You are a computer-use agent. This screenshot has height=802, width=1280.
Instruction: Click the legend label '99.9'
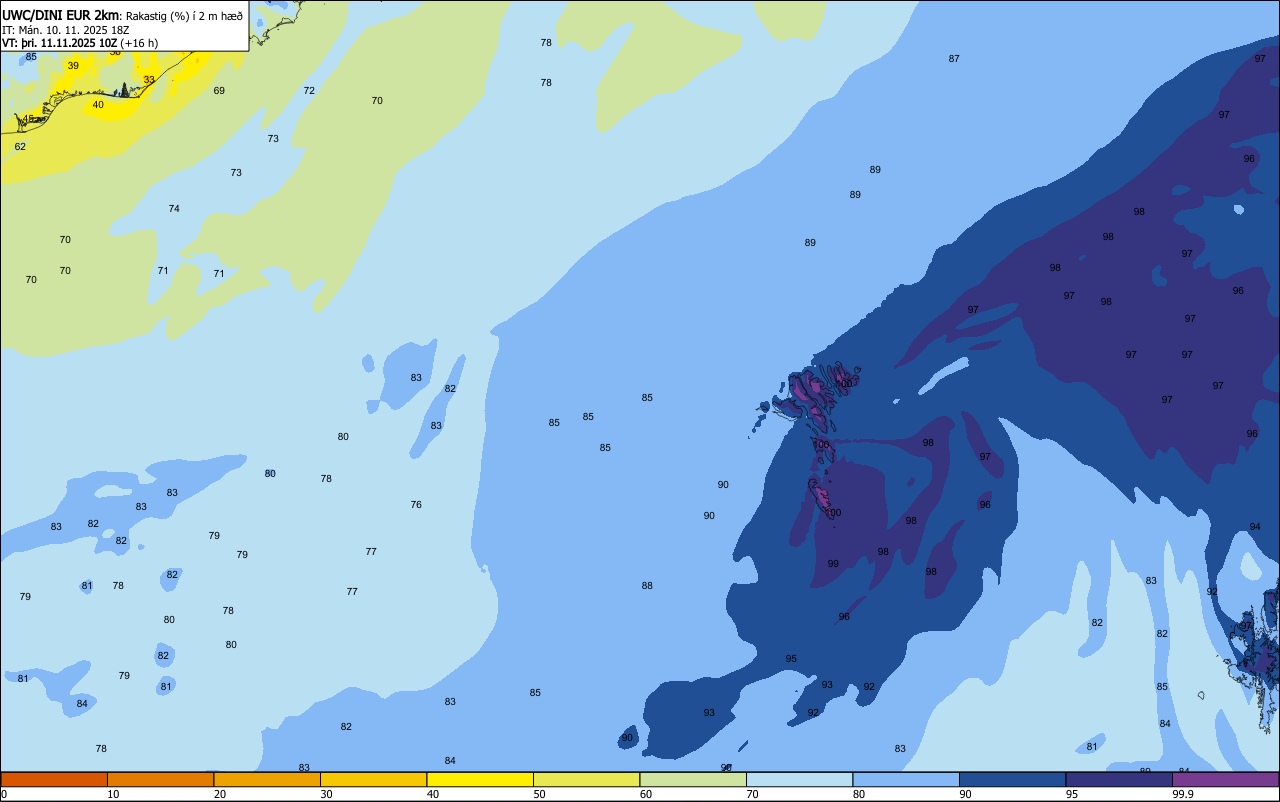pyautogui.click(x=1183, y=794)
